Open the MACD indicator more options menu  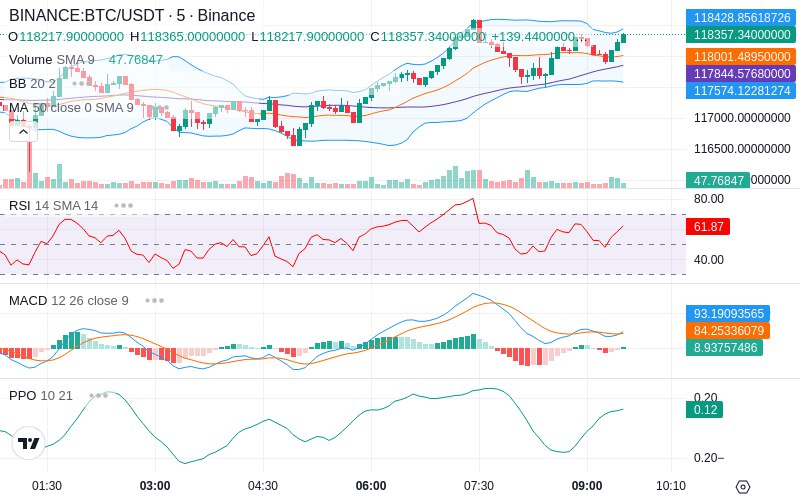click(154, 301)
